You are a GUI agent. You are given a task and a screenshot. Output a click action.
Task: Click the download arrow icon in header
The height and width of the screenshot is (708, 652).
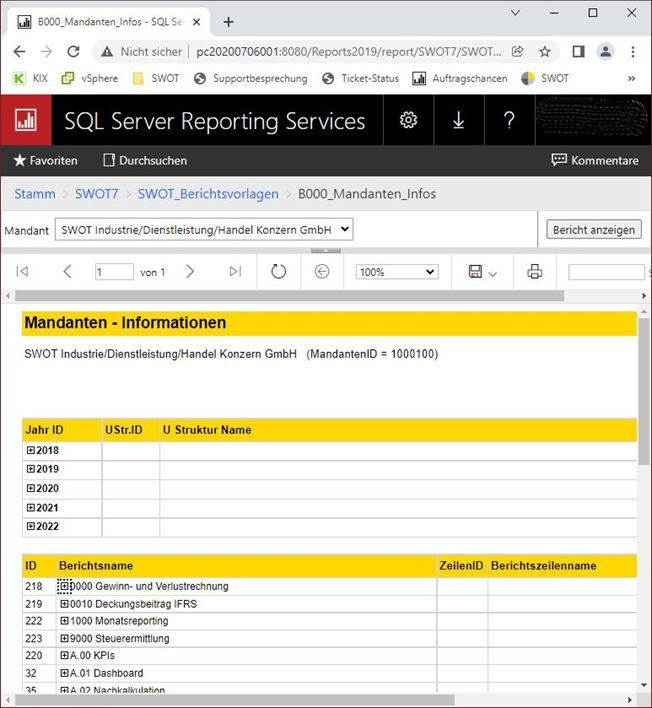459,120
